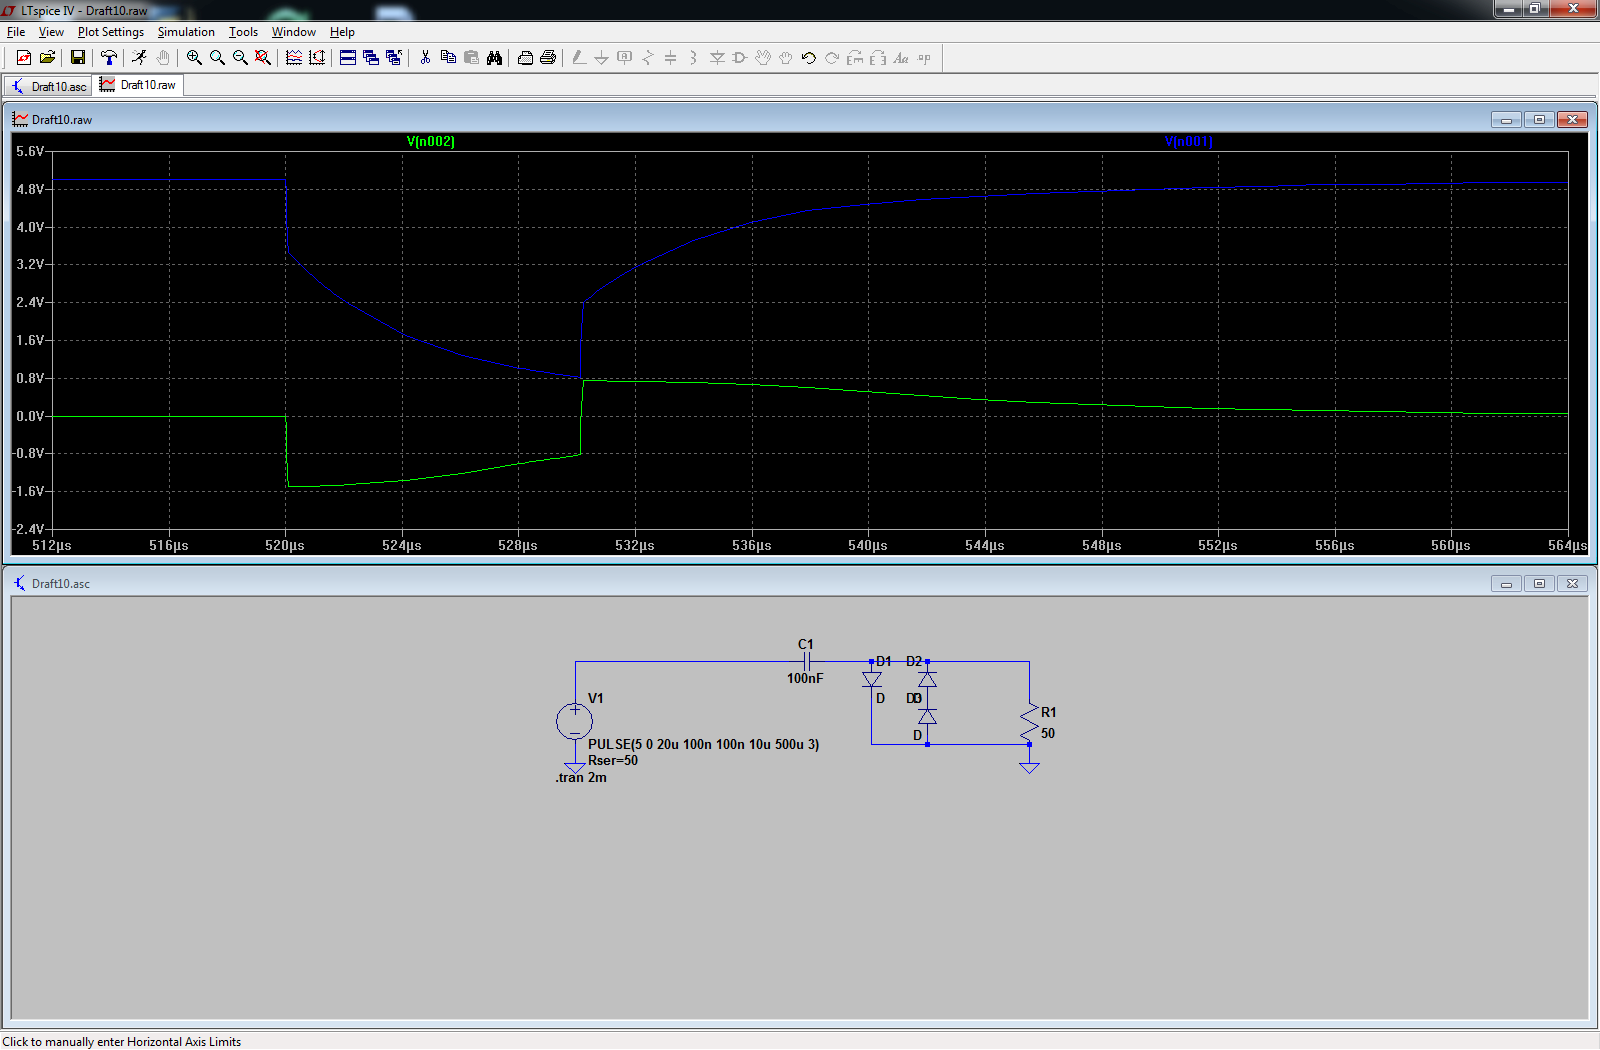Open Find with binoculars icon
Viewport: 1600px width, 1050px height.
[x=494, y=58]
